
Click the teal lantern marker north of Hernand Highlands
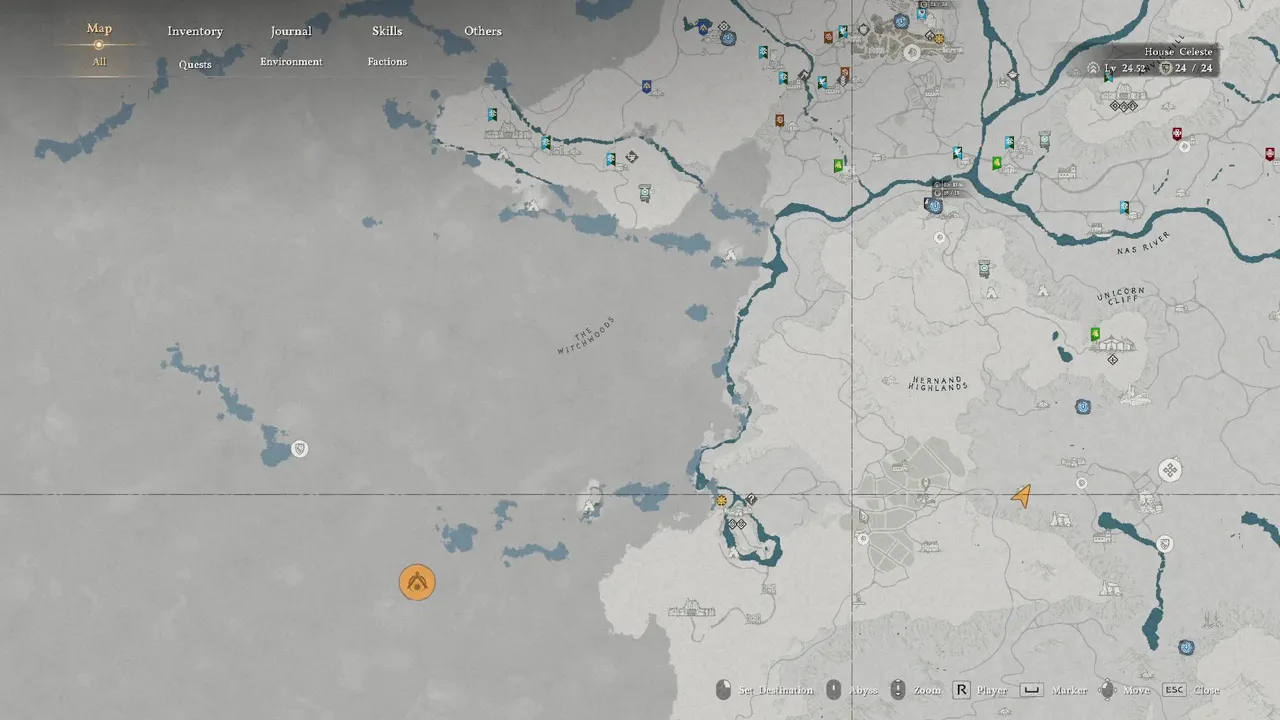[x=985, y=268]
